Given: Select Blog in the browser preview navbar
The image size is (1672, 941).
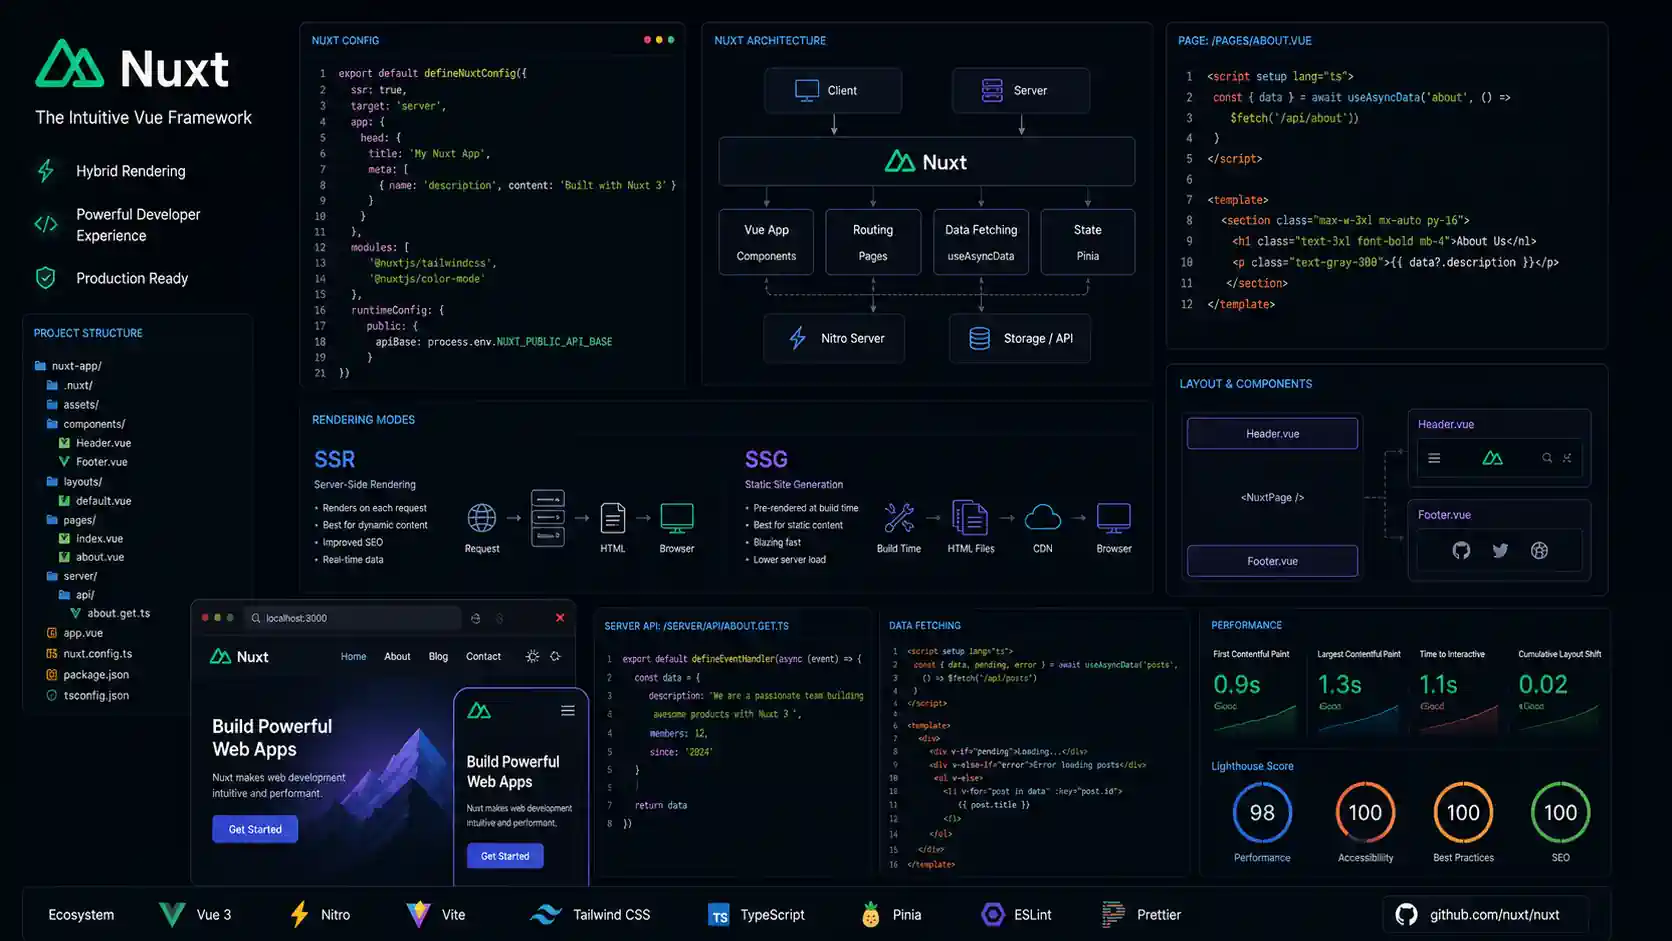Looking at the screenshot, I should pos(438,656).
